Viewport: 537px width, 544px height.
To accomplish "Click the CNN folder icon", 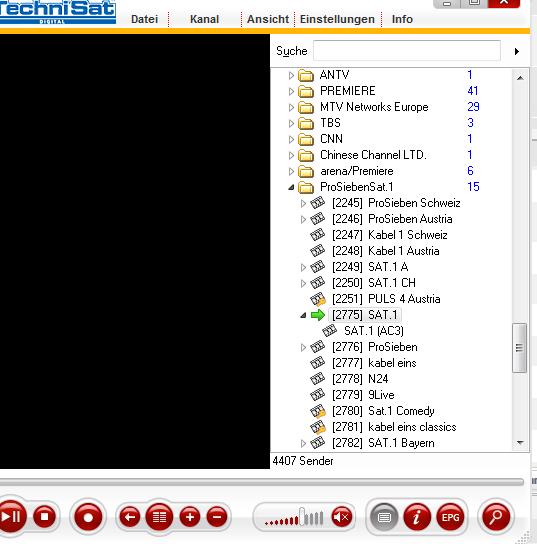I will (x=306, y=139).
